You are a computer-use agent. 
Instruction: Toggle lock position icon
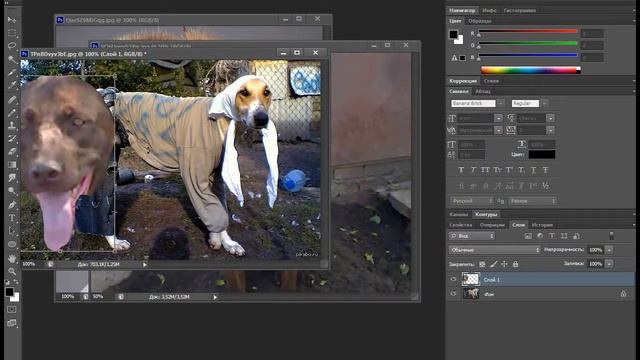pos(504,264)
